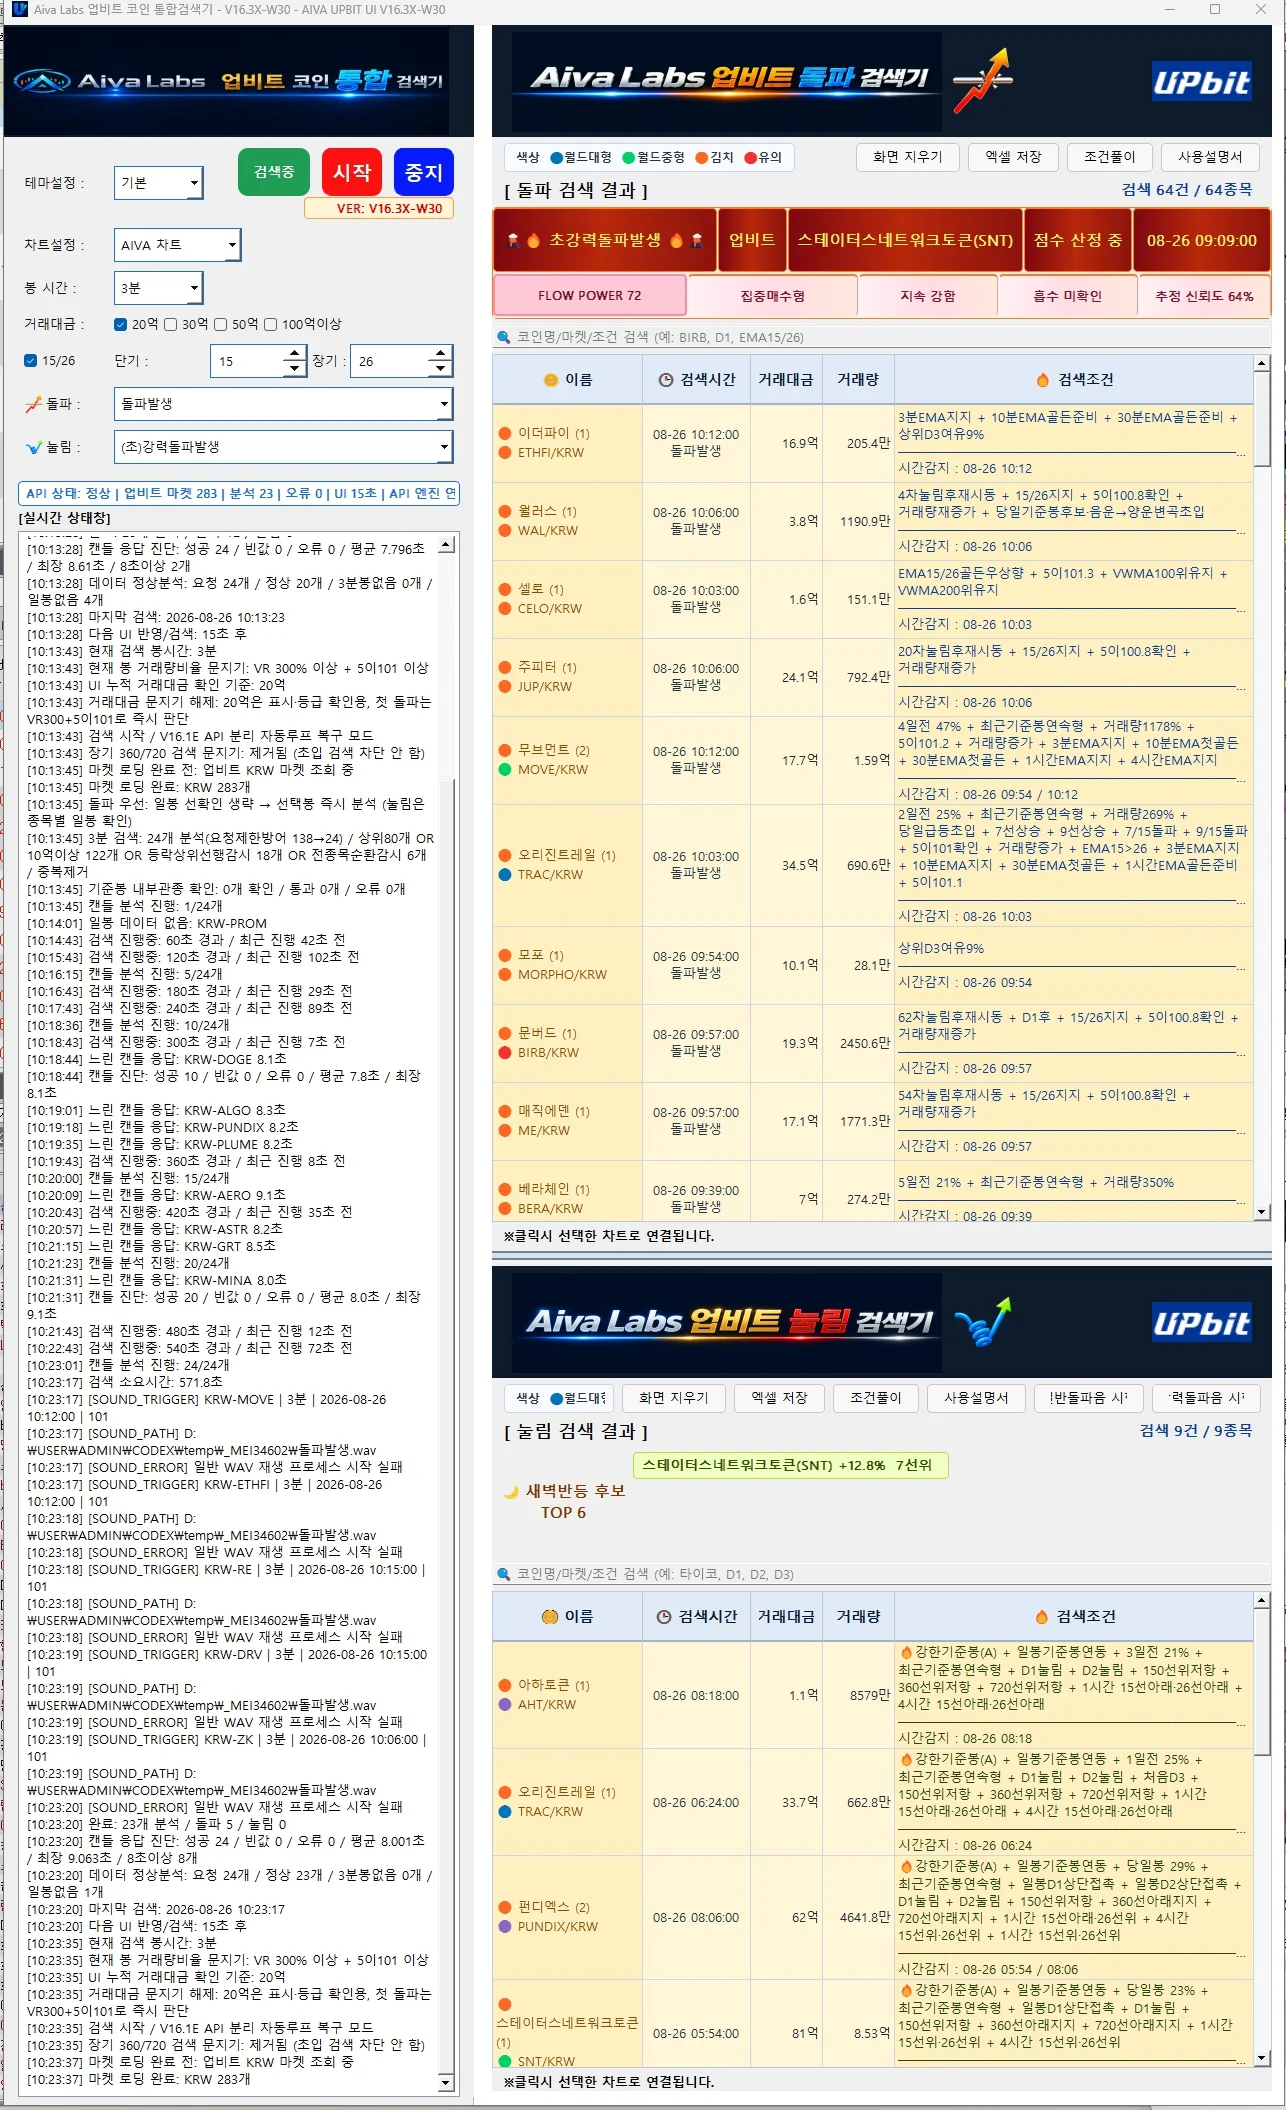The image size is (1286, 2110).
Task: Click the clock icon in 돌파 검색시간 header
Action: pyautogui.click(x=666, y=380)
